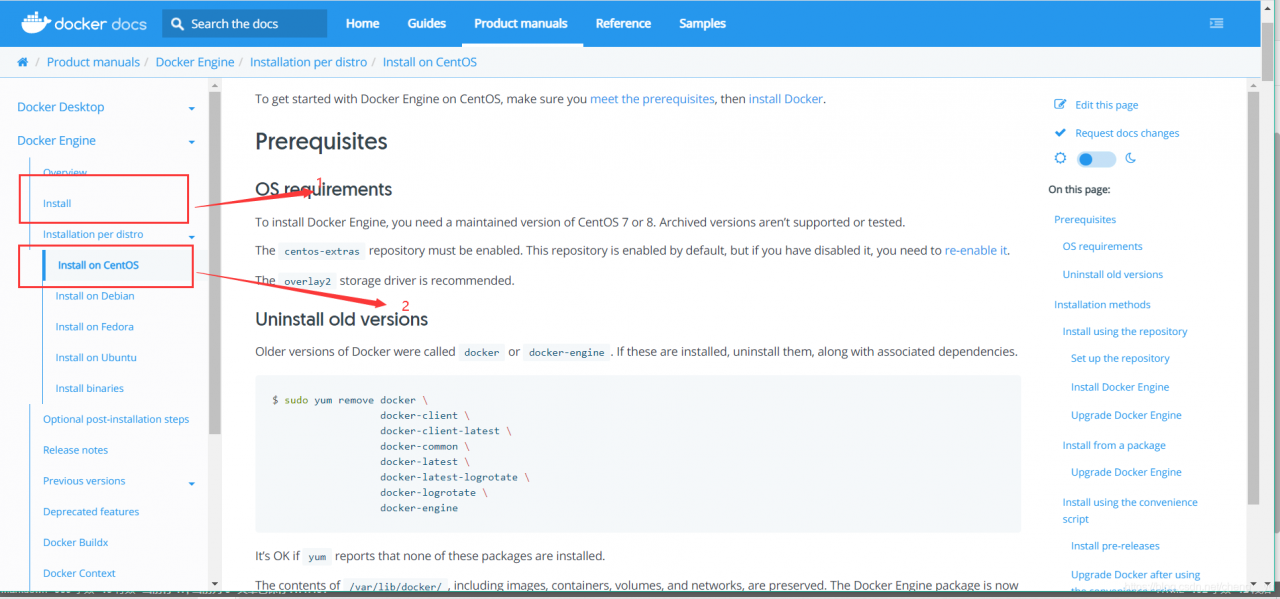Open Previous versions in sidebar
The height and width of the screenshot is (599, 1280).
[84, 481]
